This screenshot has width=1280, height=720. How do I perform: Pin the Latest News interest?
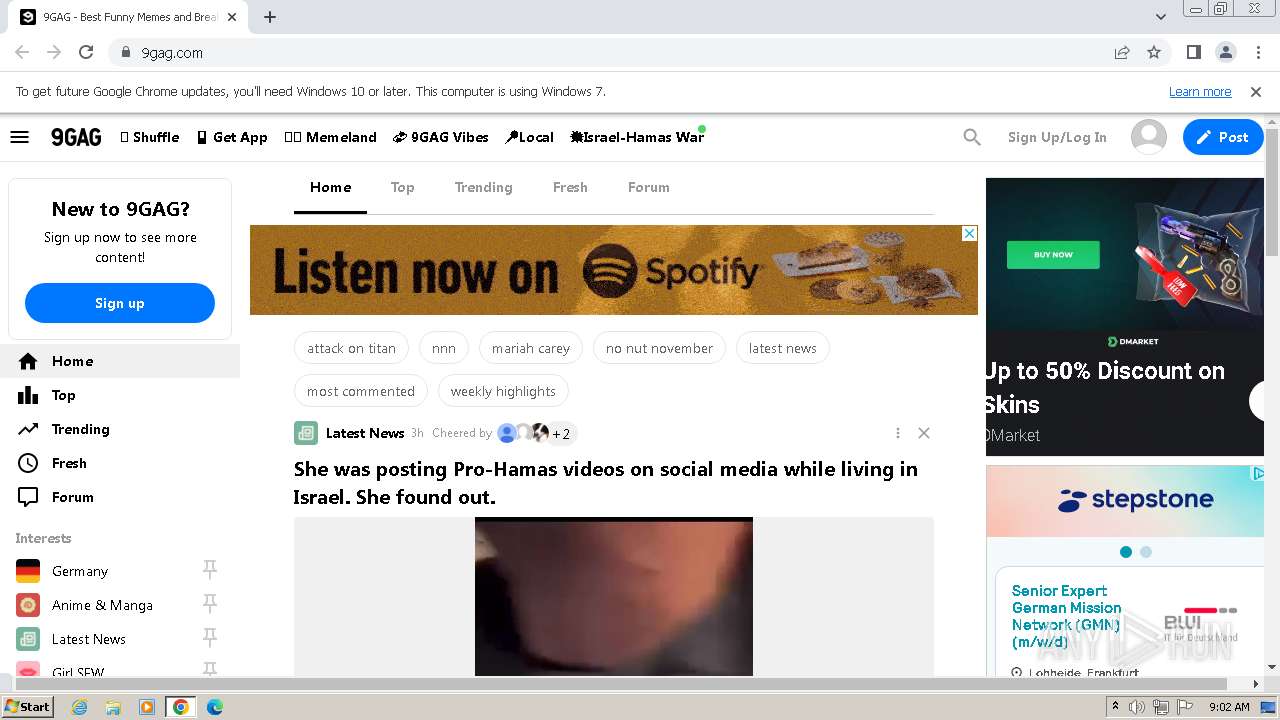[x=210, y=638]
